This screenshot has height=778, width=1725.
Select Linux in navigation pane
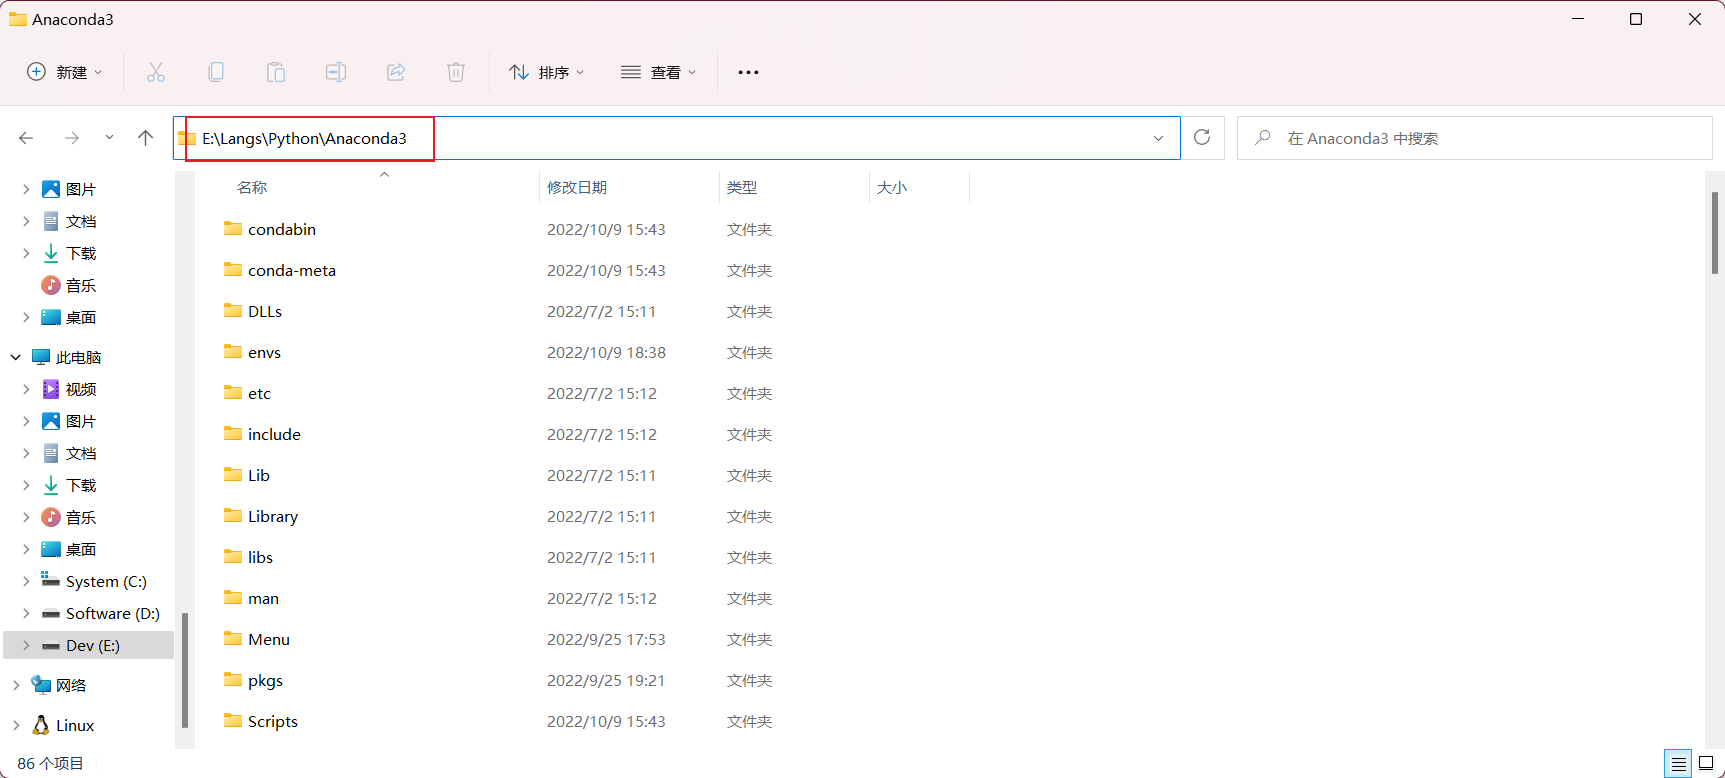[x=75, y=725]
